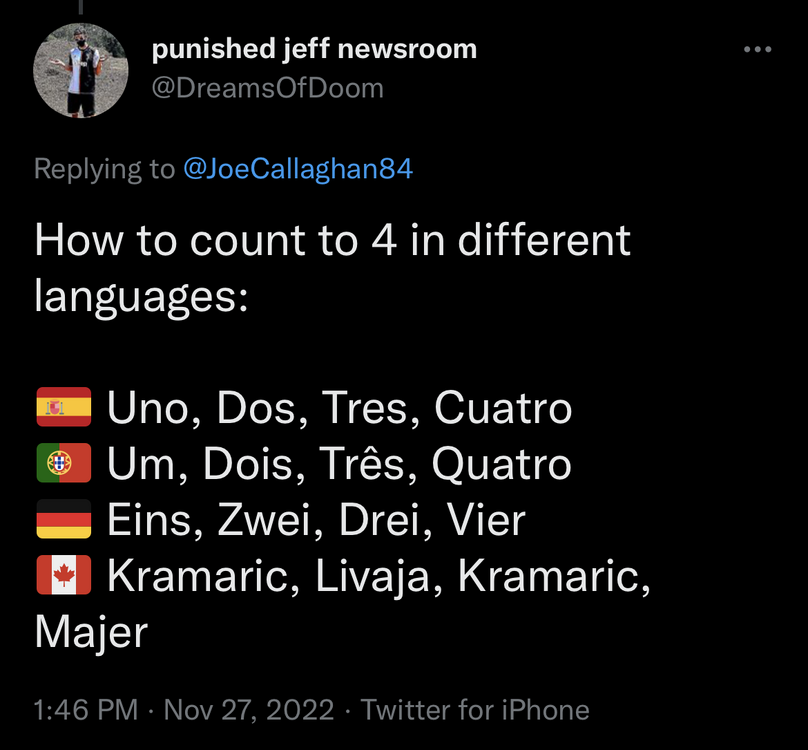
Task: Select the 'Uno, Dos, Tres, Cuatro' line
Action: [x=339, y=408]
